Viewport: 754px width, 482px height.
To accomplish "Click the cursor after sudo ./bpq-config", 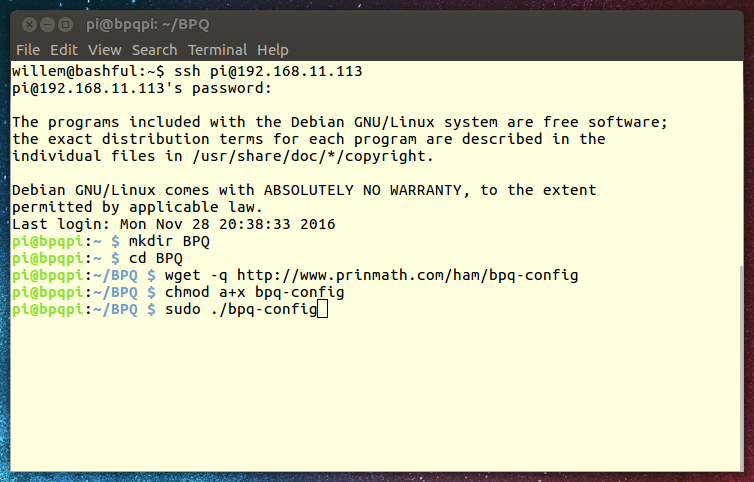I will [323, 309].
